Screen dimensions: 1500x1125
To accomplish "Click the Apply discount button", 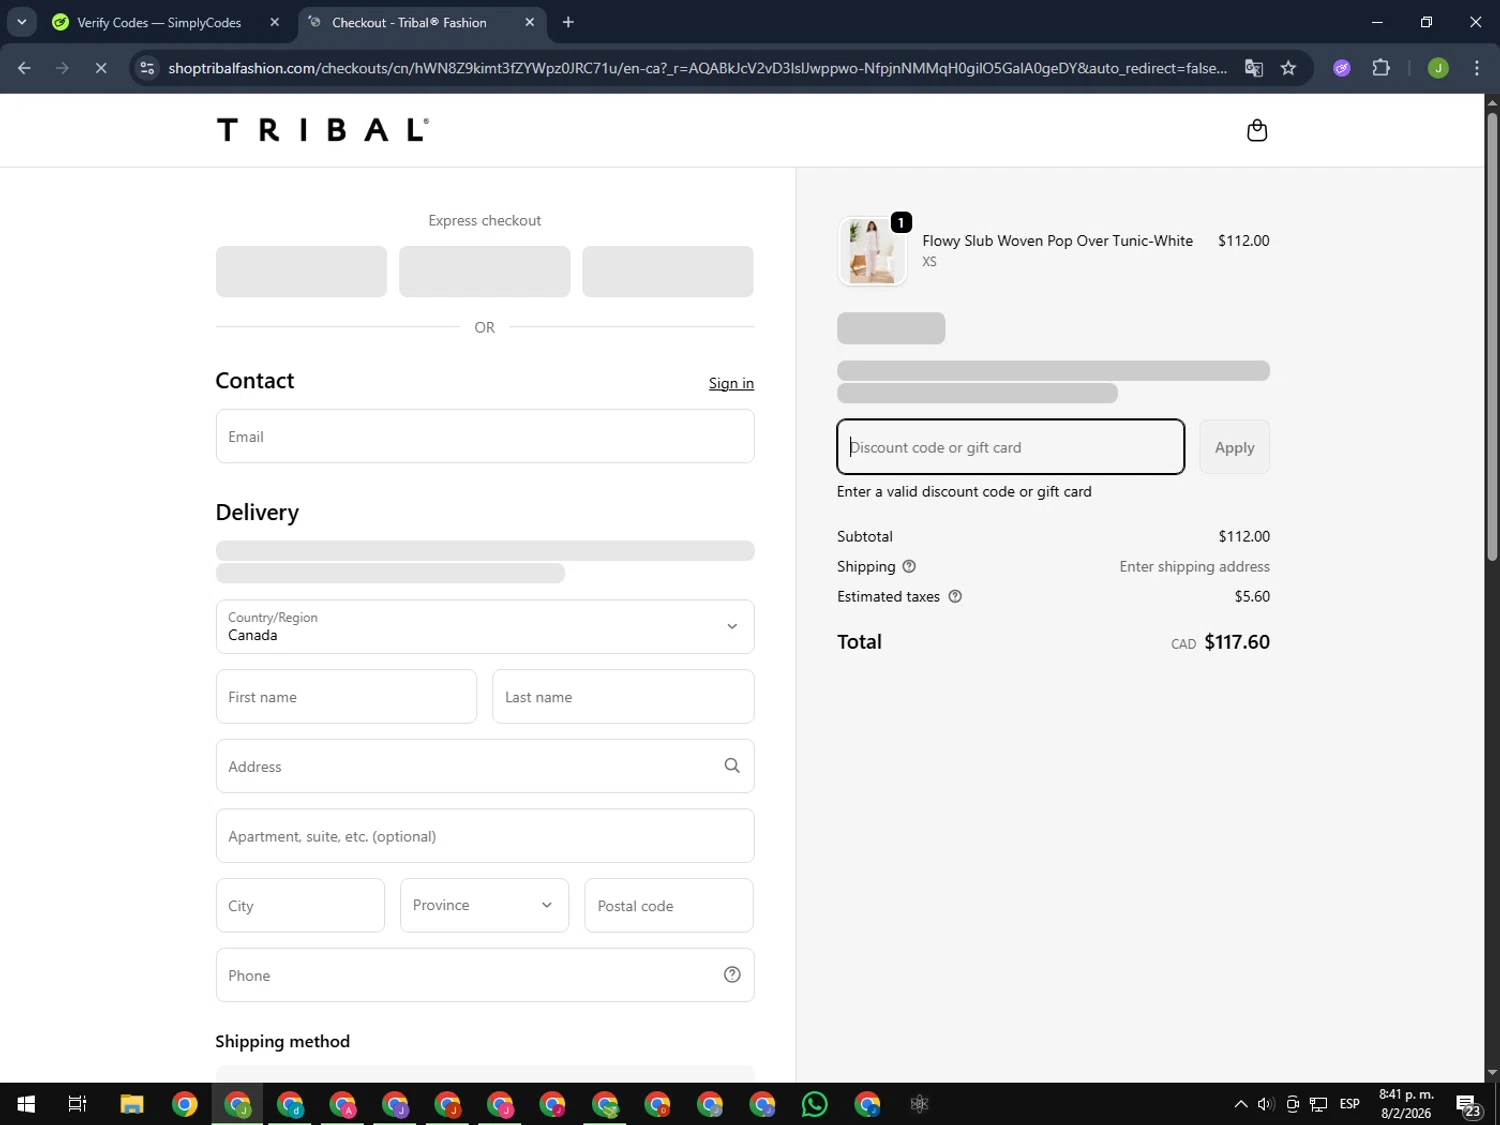I will click(x=1234, y=447).
